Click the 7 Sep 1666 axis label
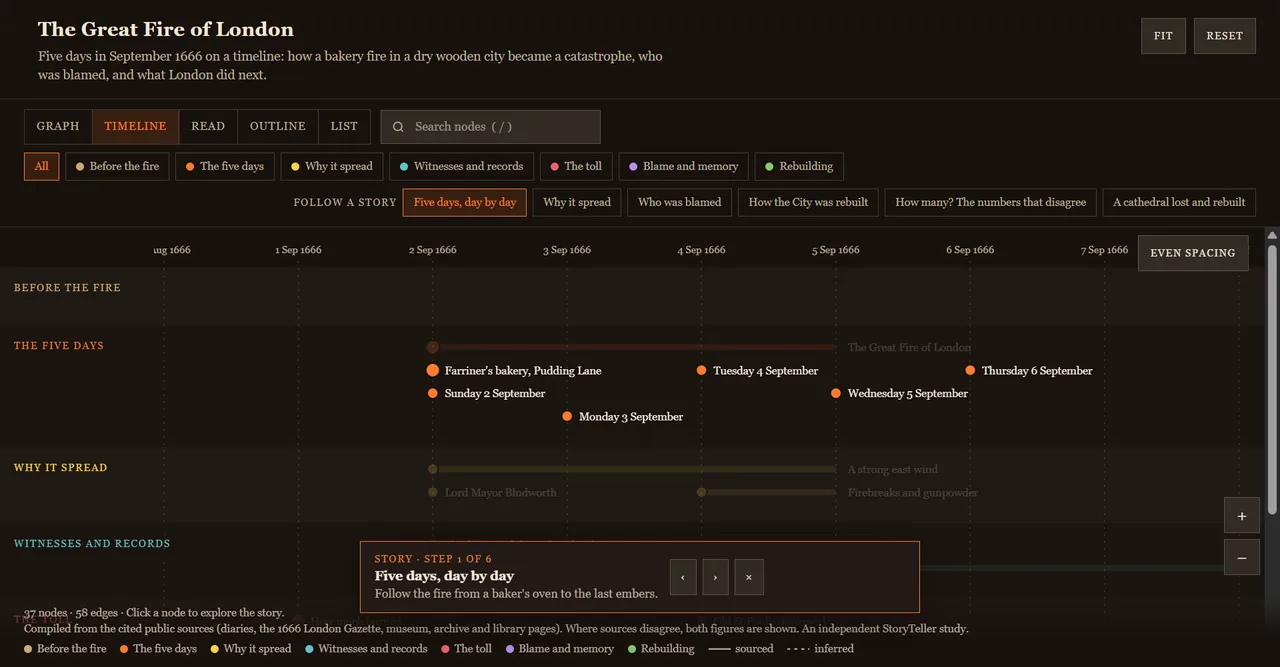The width and height of the screenshot is (1280, 667). (x=1105, y=250)
